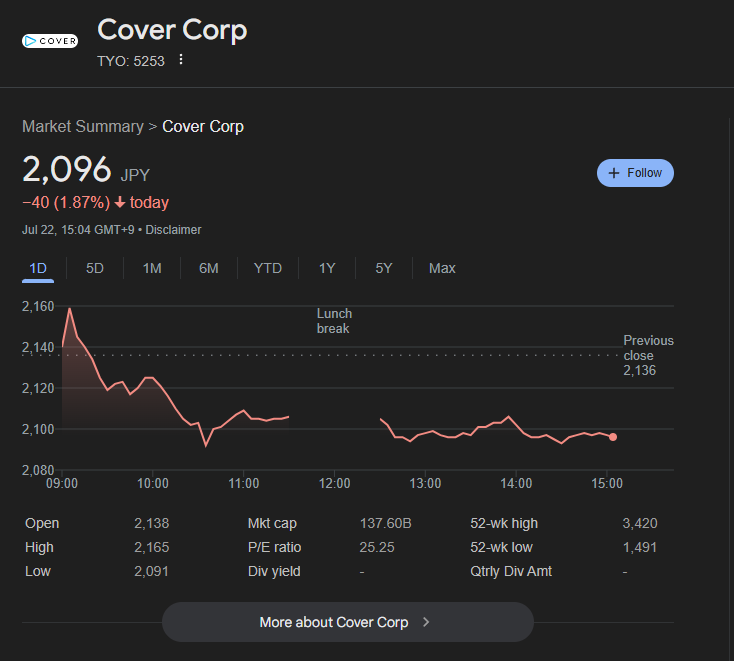
Task: Click the P/E ratio value 25.25
Action: coord(377,547)
